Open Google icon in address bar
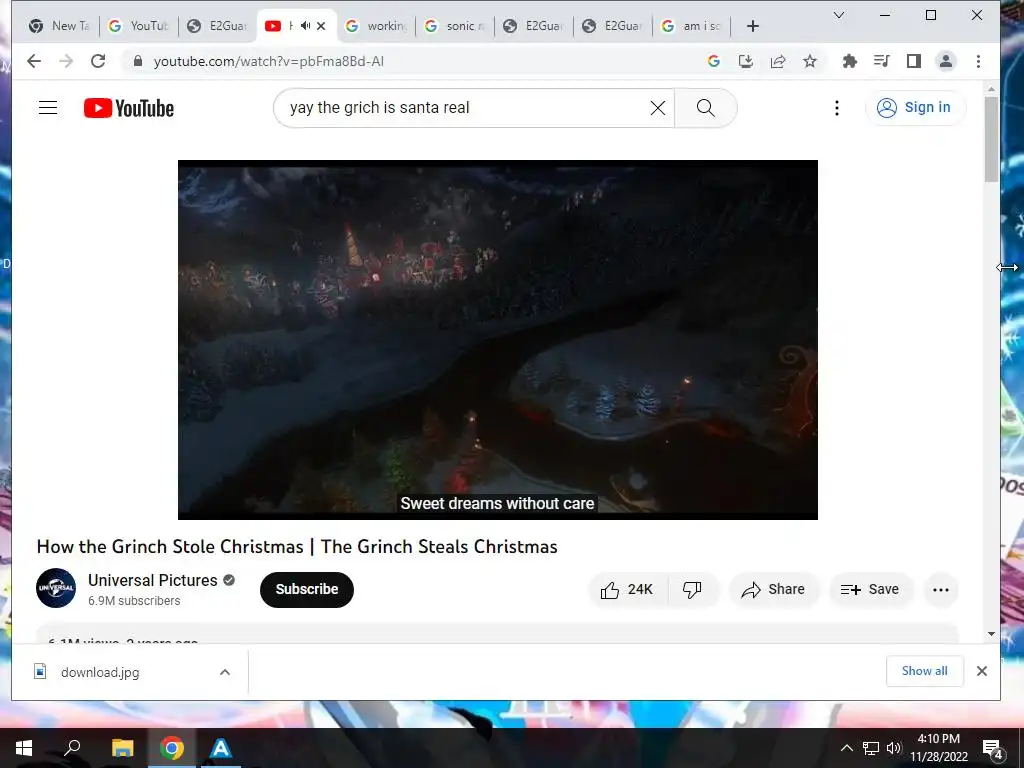This screenshot has height=768, width=1024. point(713,61)
